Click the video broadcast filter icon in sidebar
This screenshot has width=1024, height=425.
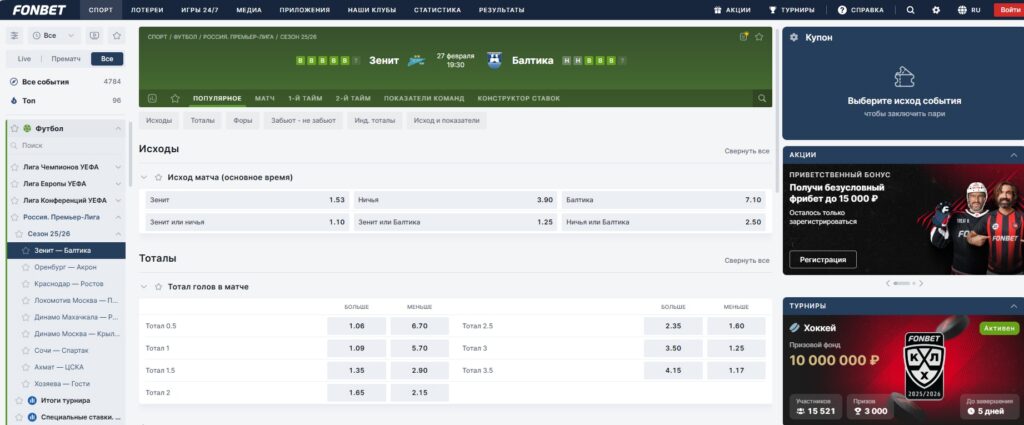[x=94, y=35]
